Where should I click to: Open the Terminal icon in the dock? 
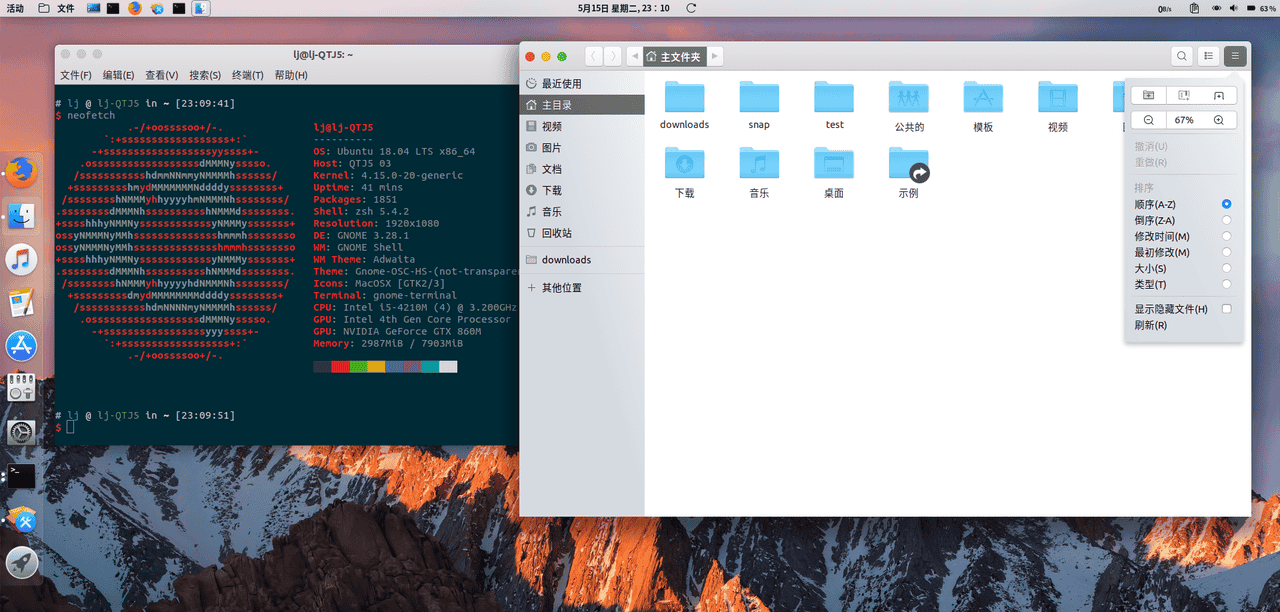coord(21,476)
